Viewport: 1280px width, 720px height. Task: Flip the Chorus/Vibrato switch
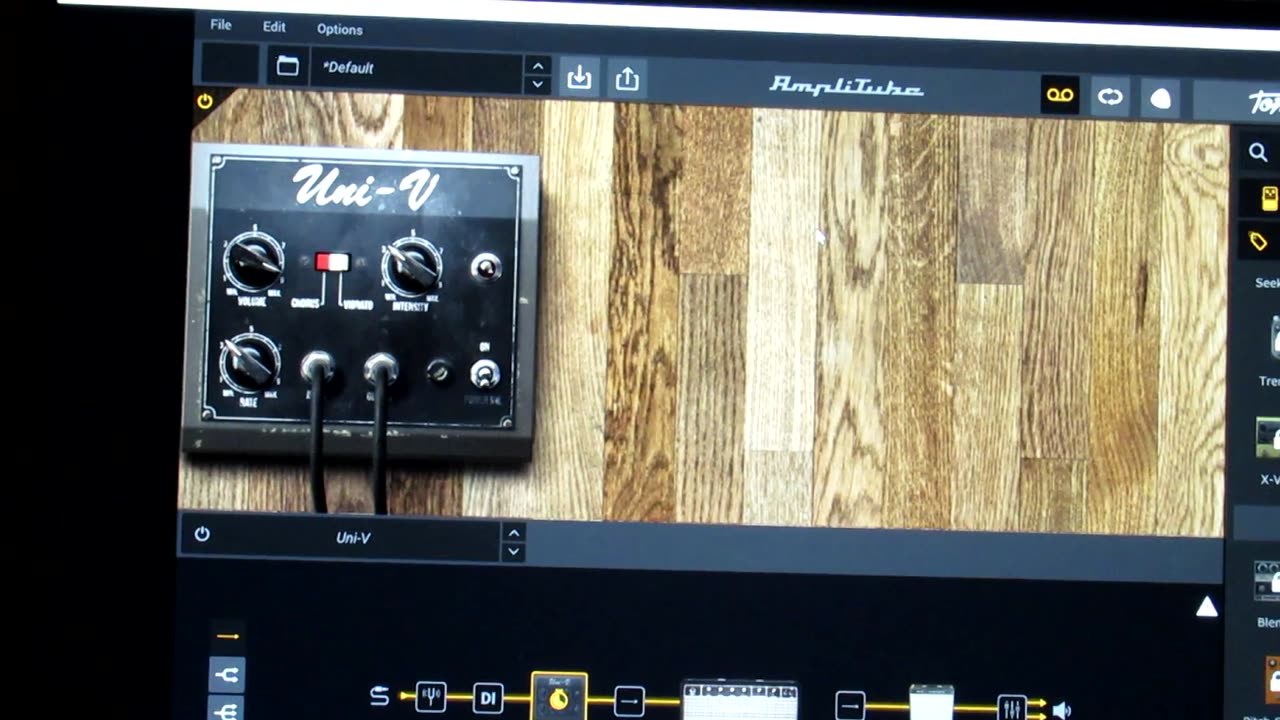[x=332, y=262]
